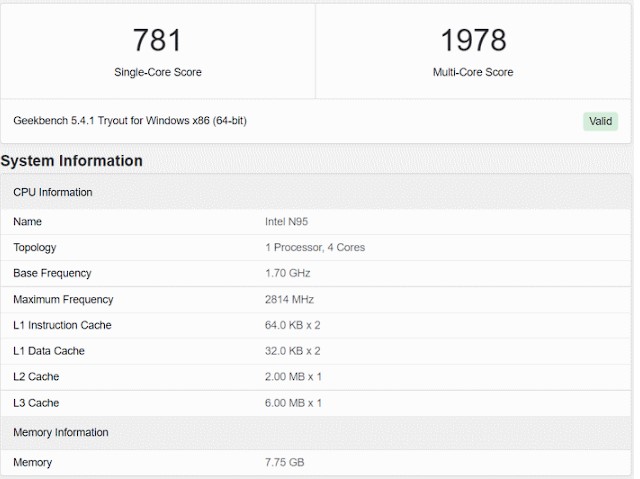Select the Single-Core Score label

pyautogui.click(x=158, y=72)
